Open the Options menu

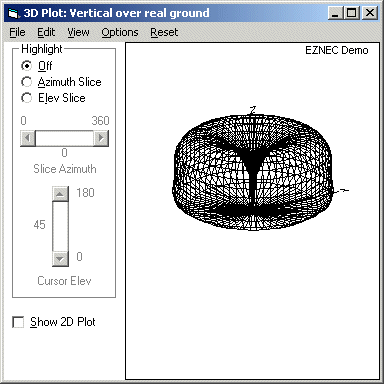point(120,32)
